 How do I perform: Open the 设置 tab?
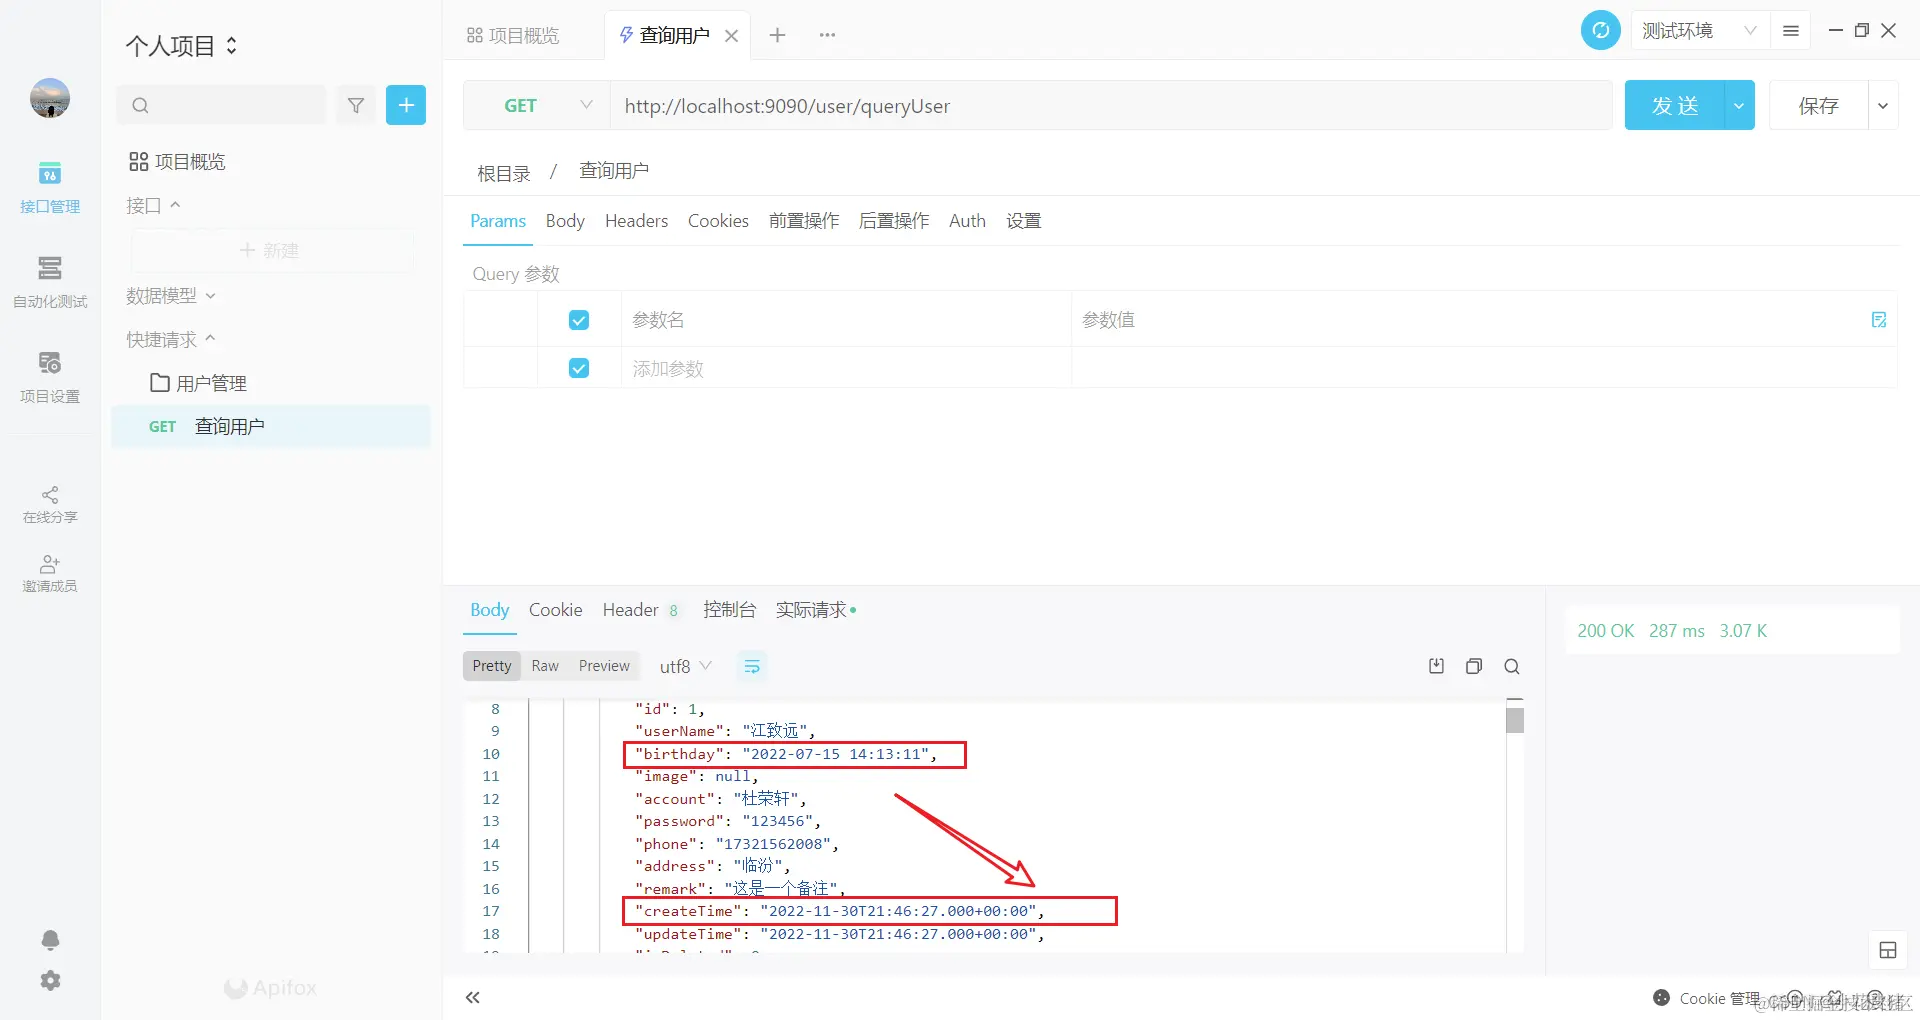[x=1024, y=221]
